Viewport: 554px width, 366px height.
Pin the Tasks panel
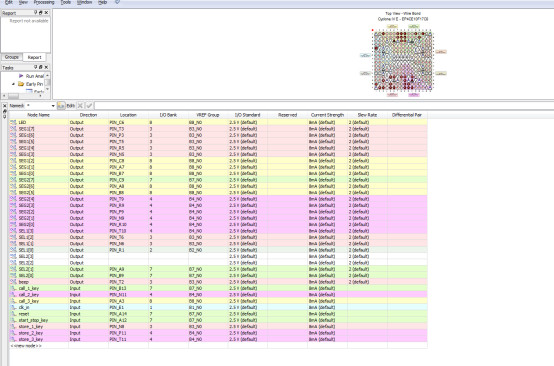35,67
